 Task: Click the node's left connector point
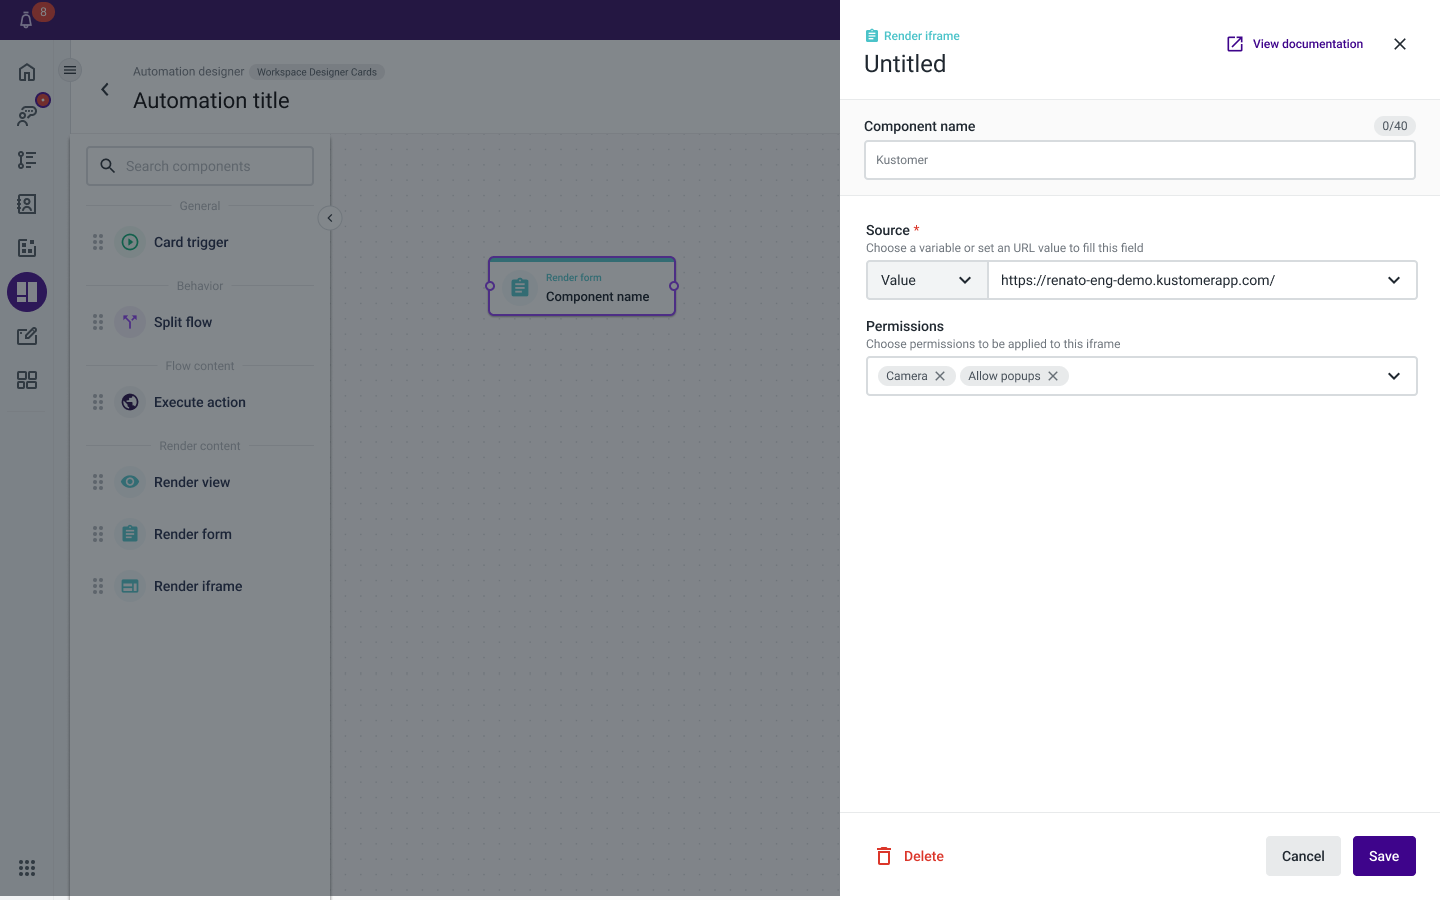tap(490, 286)
